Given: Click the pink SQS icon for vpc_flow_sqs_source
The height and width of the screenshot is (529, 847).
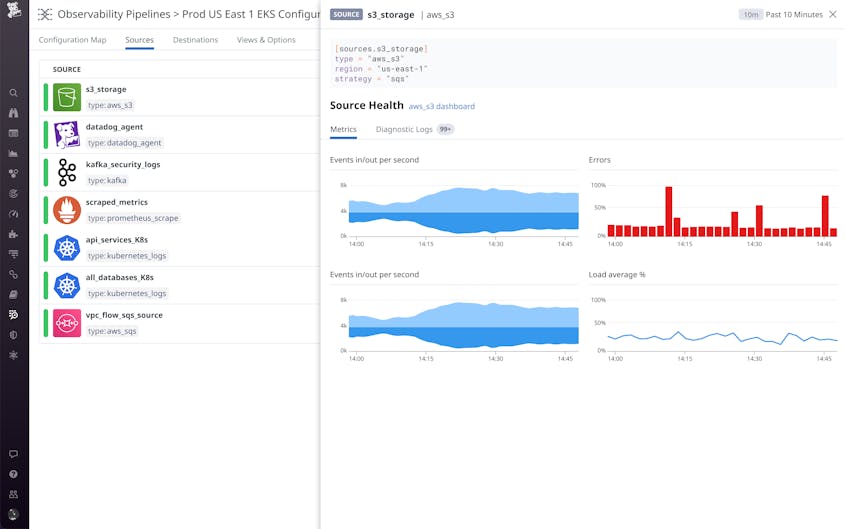Looking at the screenshot, I should [67, 323].
